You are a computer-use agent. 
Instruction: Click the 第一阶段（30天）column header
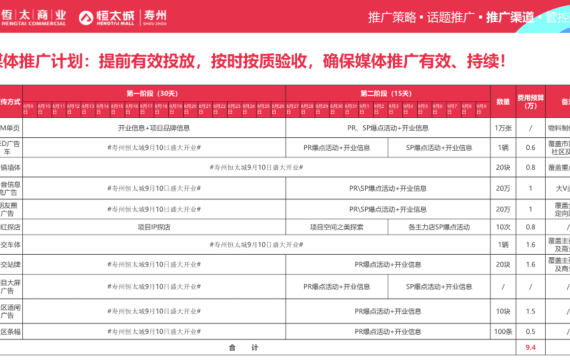pos(154,93)
